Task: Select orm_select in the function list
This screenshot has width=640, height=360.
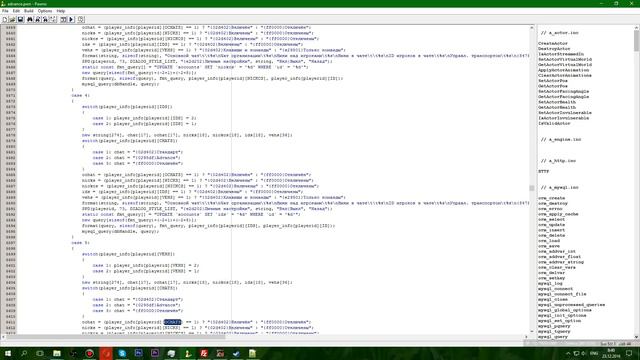Action: pos(551,219)
